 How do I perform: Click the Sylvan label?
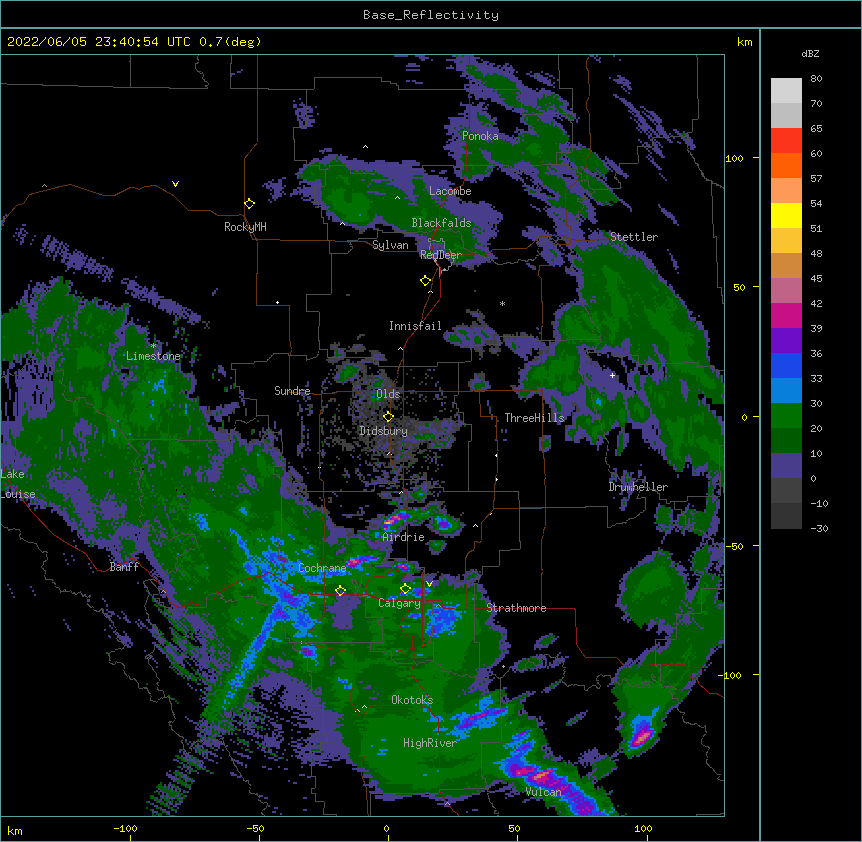click(x=390, y=245)
